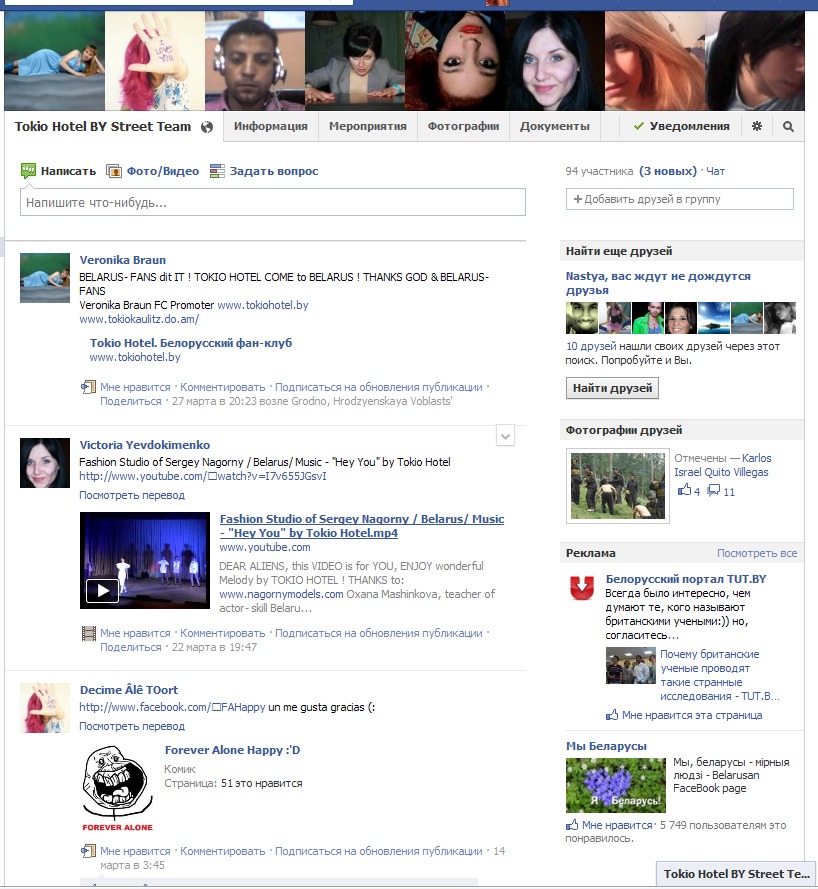Open Decime Âlê TOort's pink-hair avatar
This screenshot has width=818, height=889.
click(45, 708)
